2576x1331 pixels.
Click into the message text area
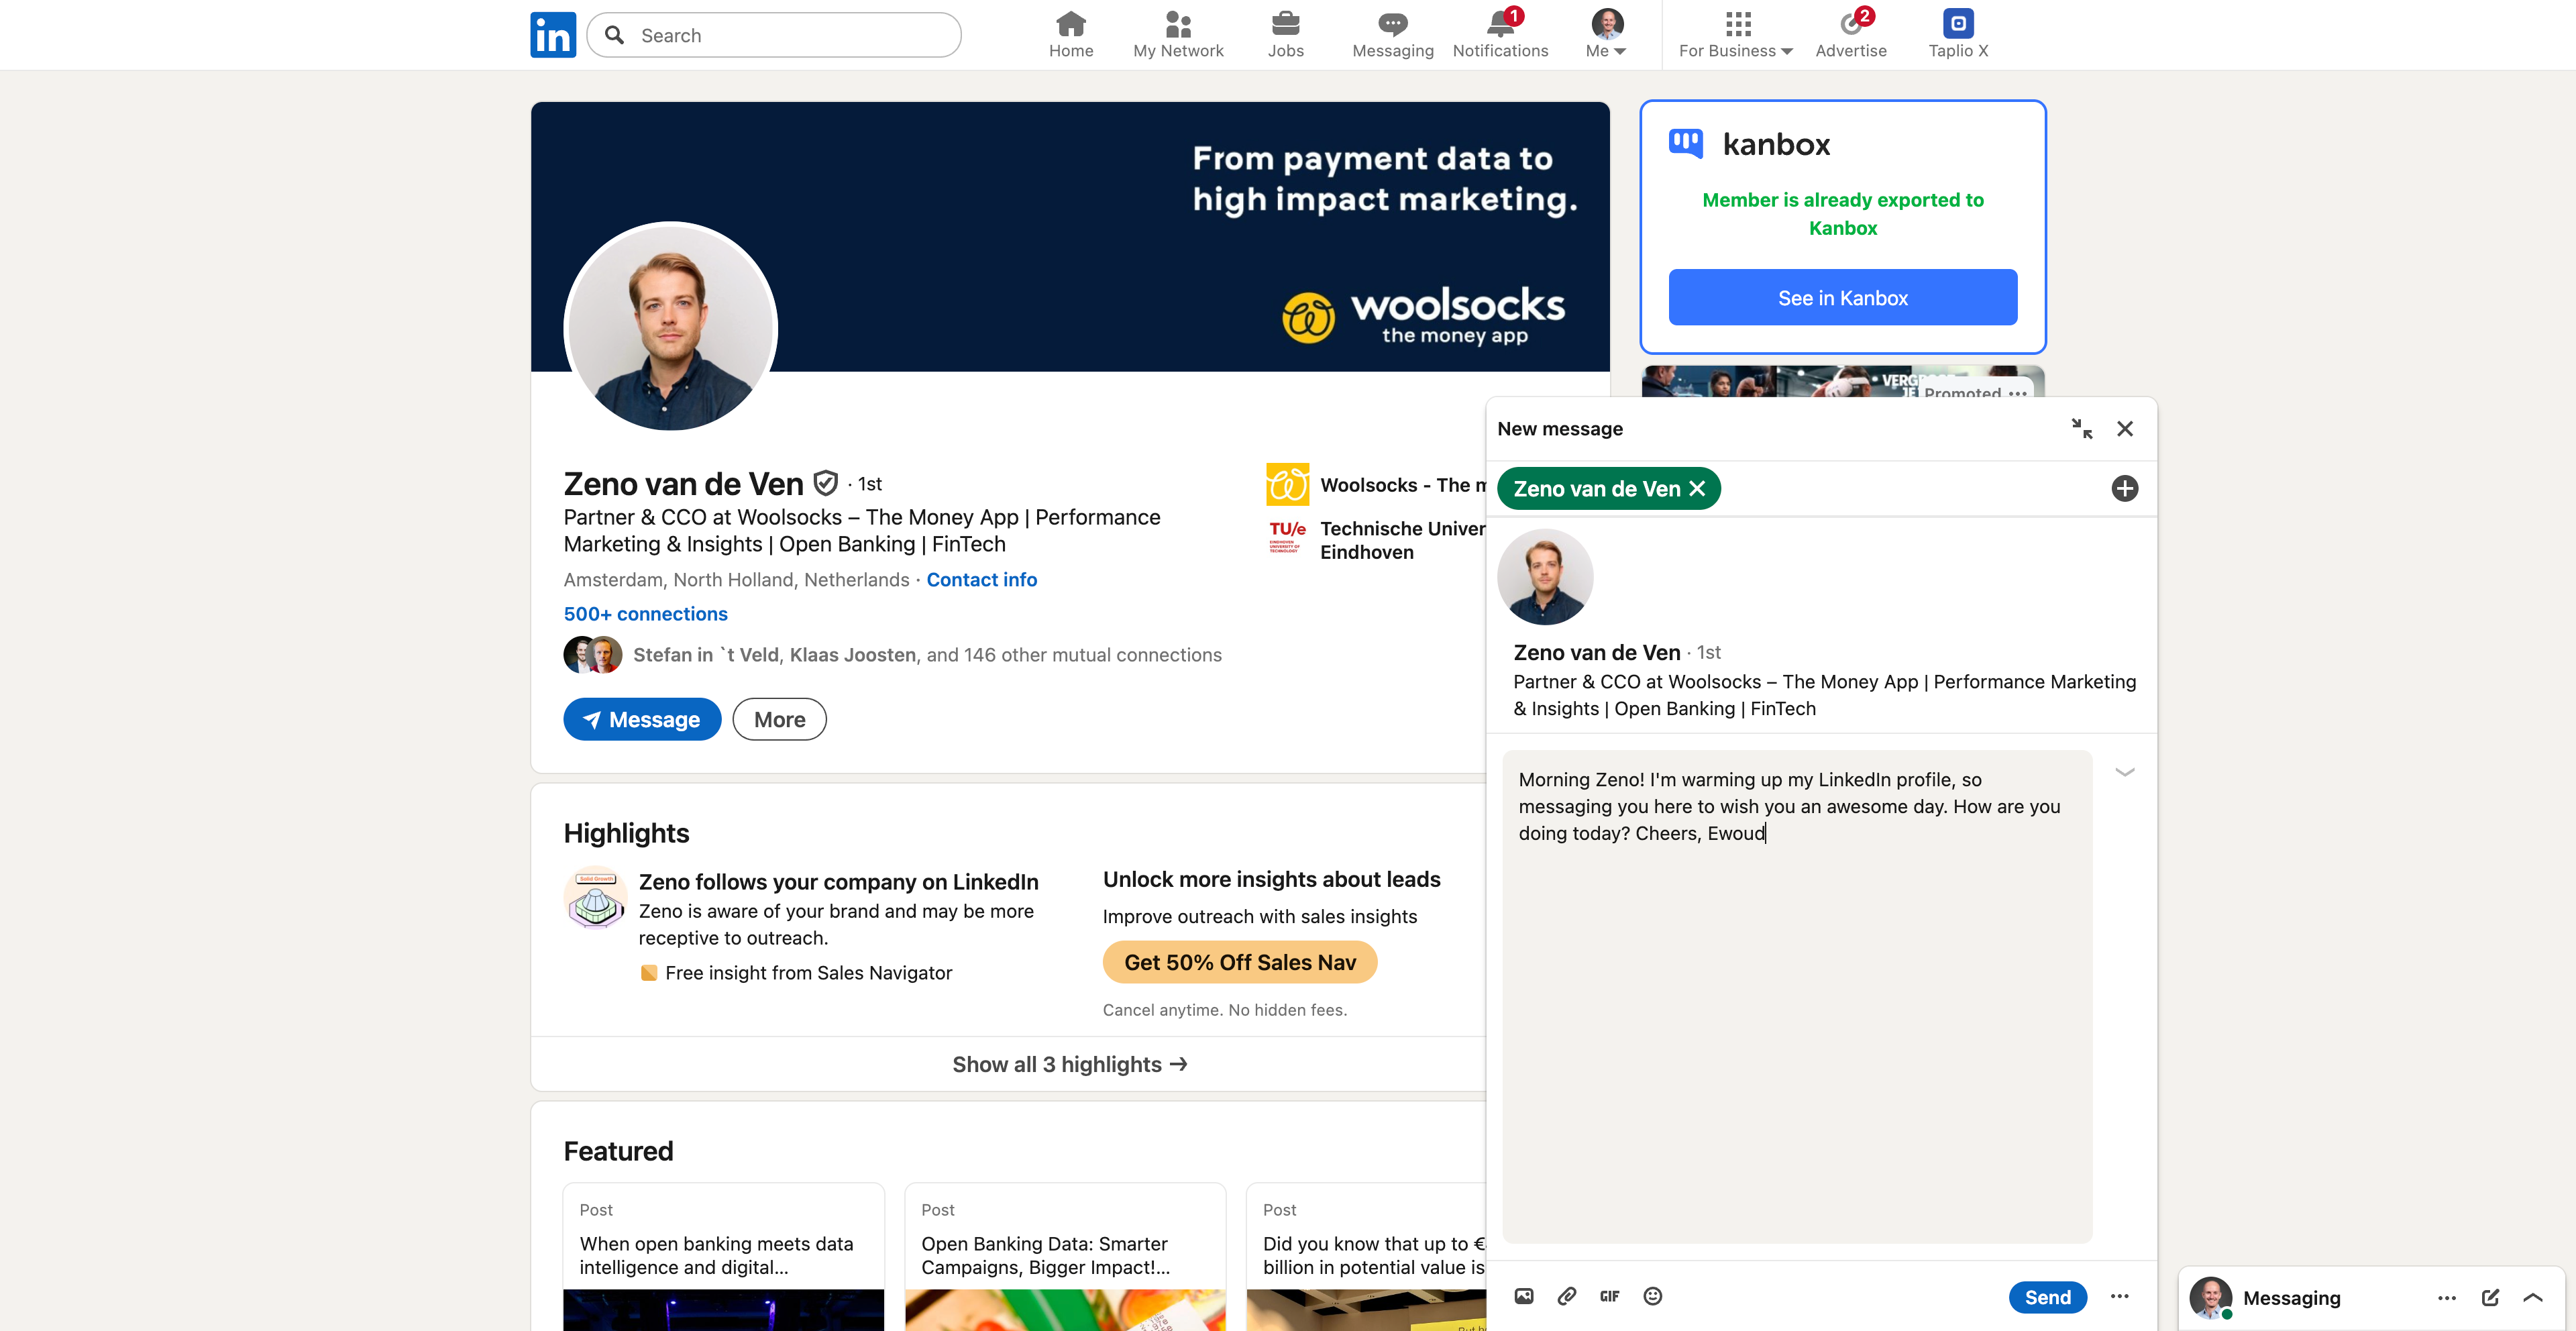1796,996
